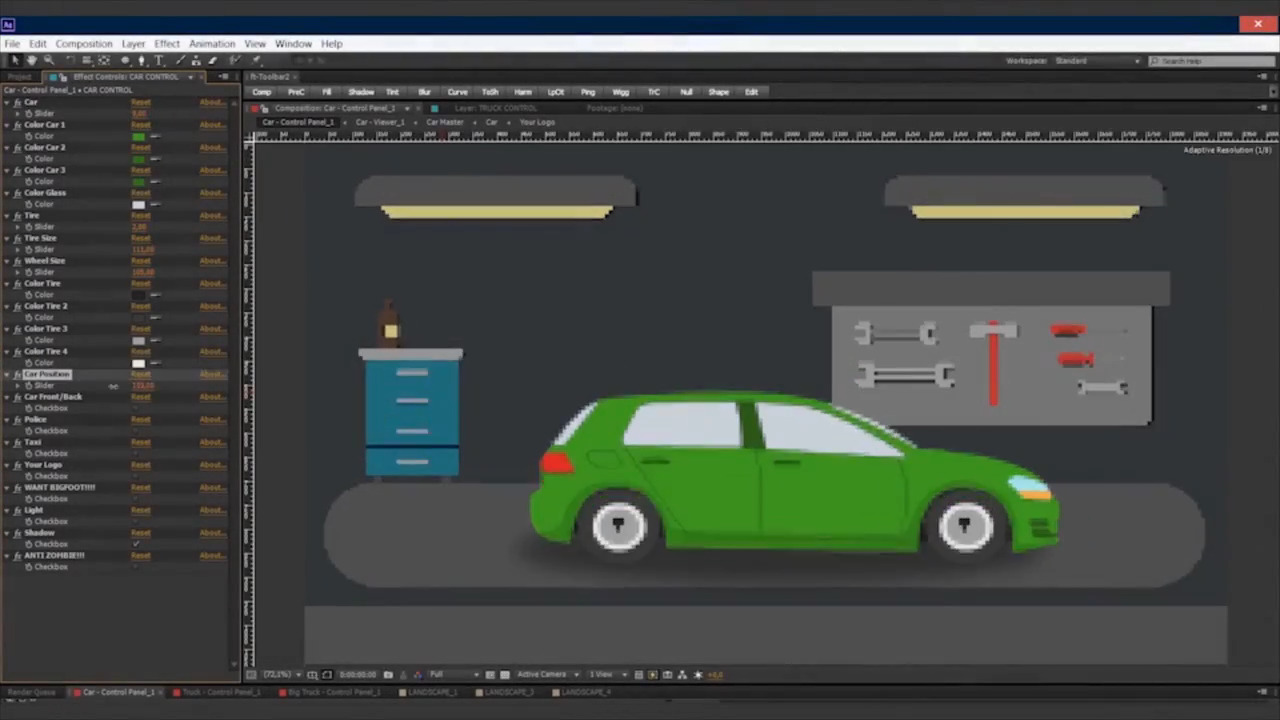Enable the WANT BIGFOOT!!!!! checkbox
1280x720 pixels.
138,498
